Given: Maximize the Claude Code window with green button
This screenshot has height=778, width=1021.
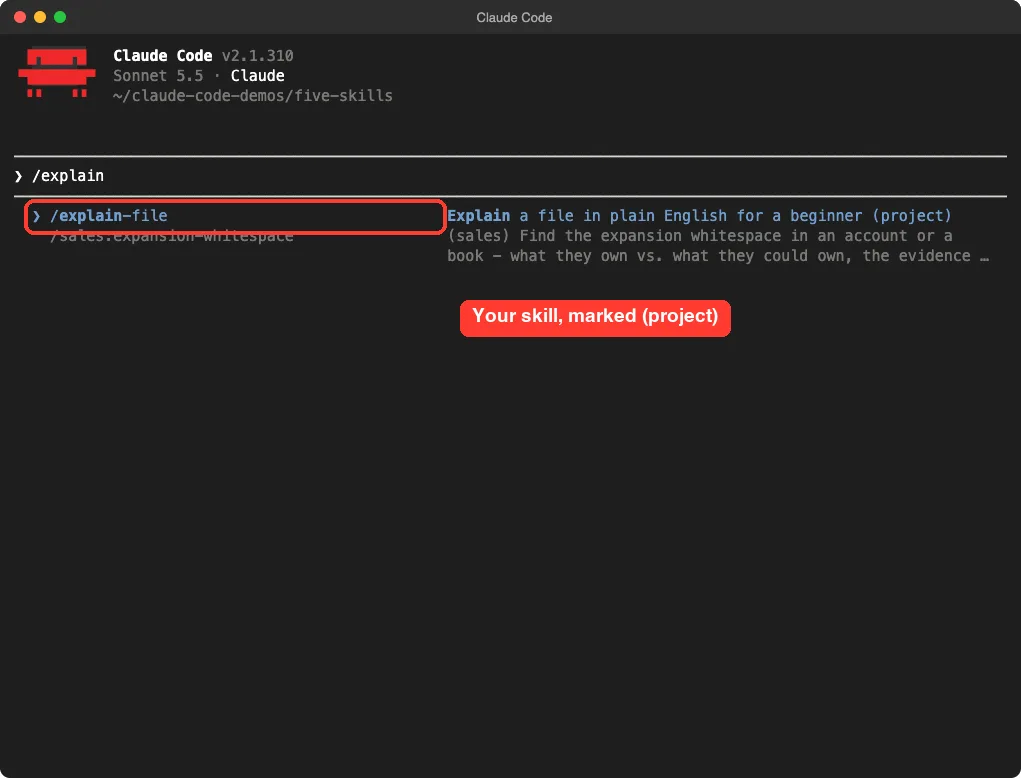Looking at the screenshot, I should tap(60, 17).
